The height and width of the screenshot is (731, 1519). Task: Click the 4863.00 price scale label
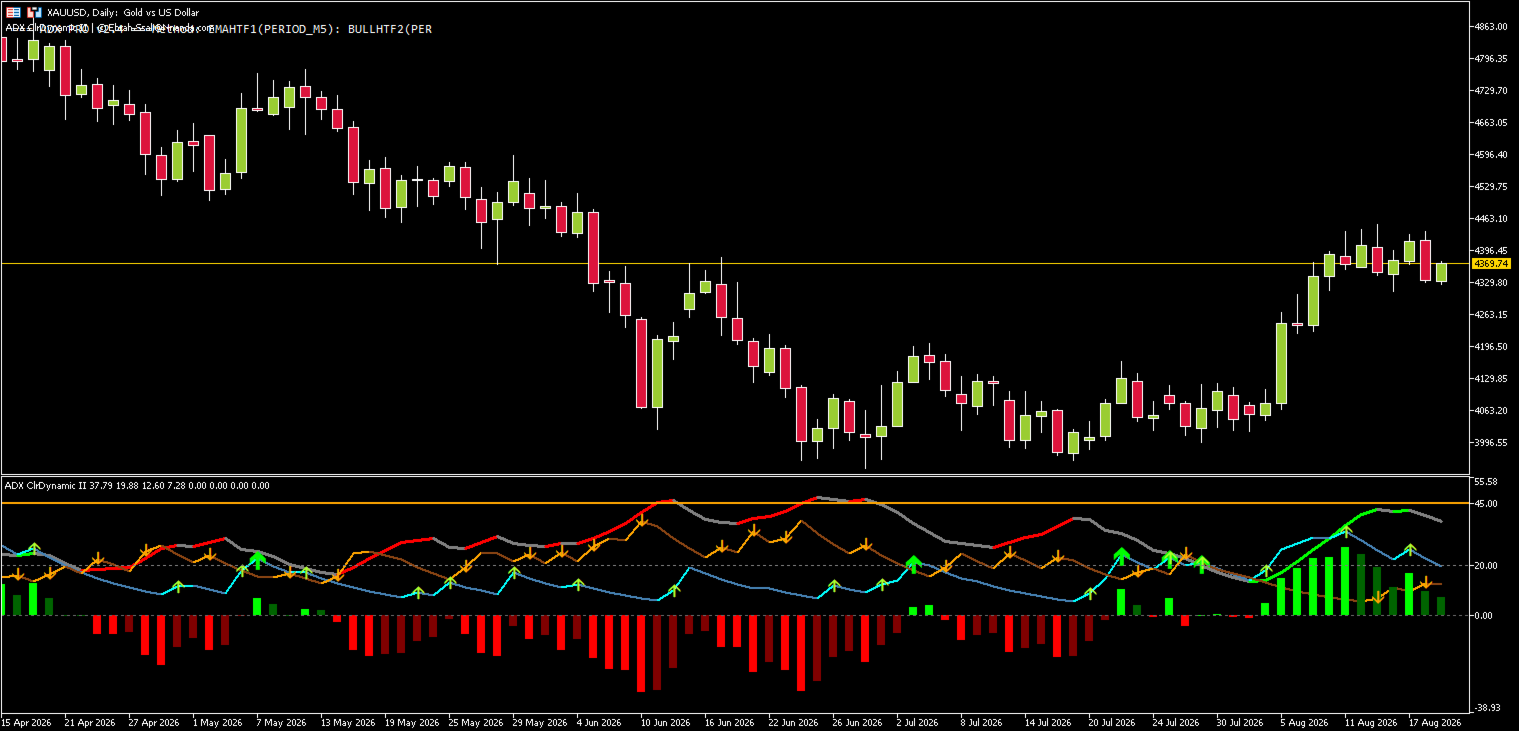pos(1490,27)
